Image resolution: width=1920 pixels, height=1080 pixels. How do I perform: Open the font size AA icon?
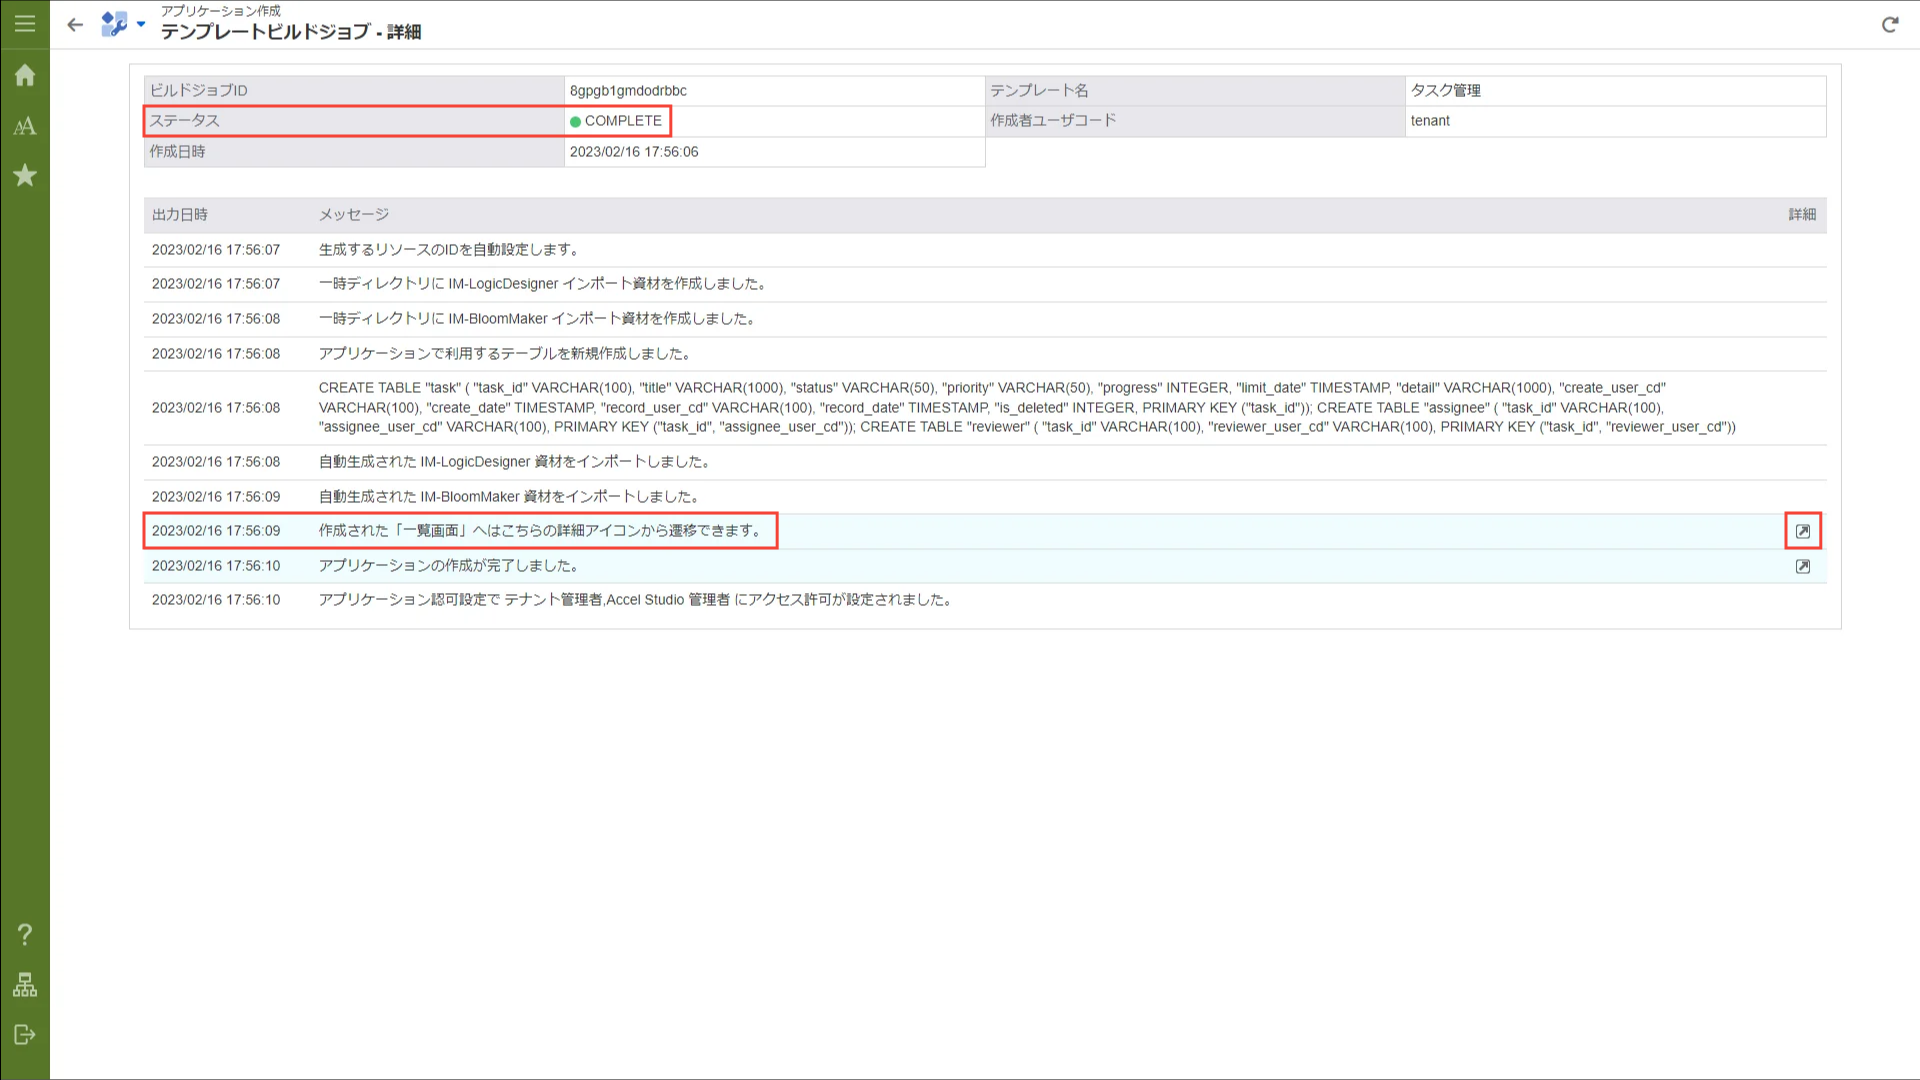pos(25,126)
